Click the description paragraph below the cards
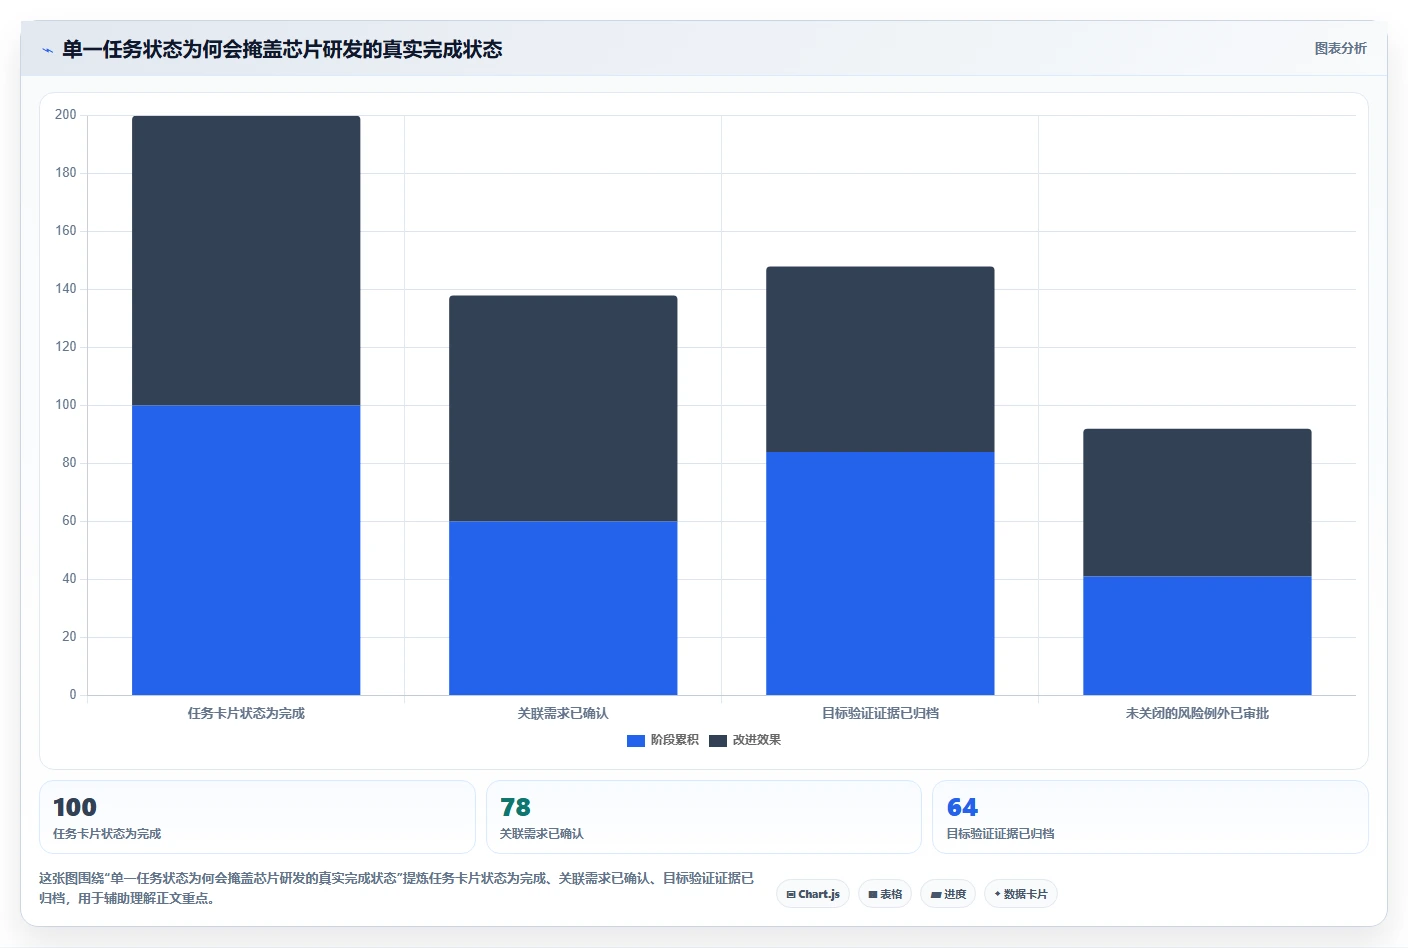1408x948 pixels. coord(397,888)
